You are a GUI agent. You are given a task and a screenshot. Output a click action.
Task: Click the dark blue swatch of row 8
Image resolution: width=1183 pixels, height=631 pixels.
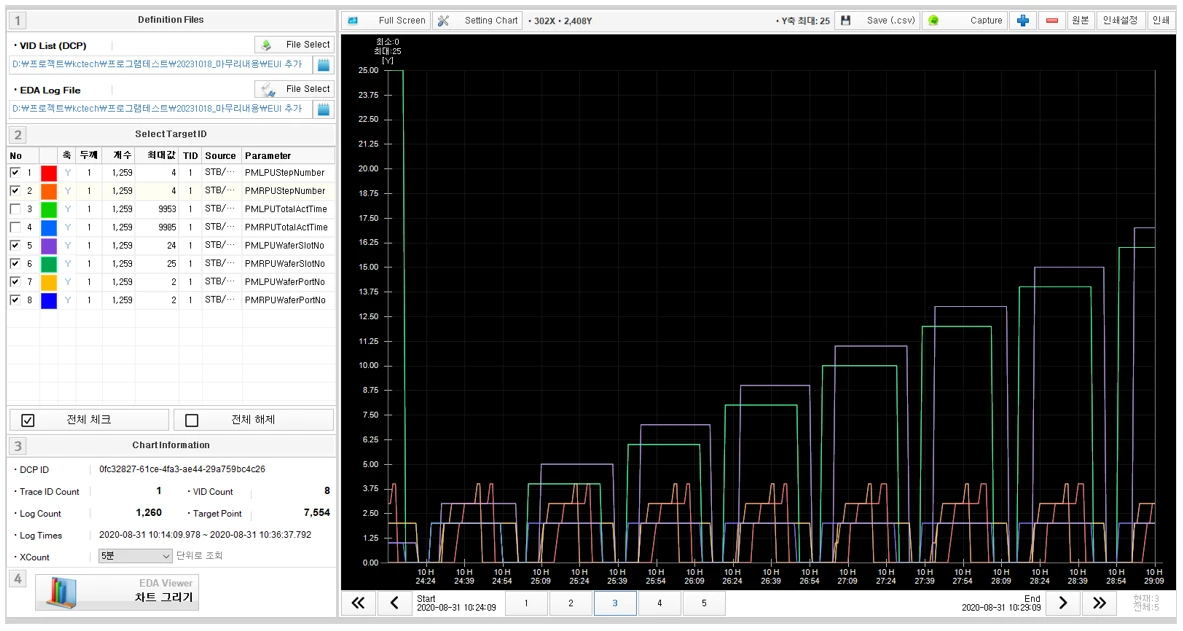(x=48, y=300)
